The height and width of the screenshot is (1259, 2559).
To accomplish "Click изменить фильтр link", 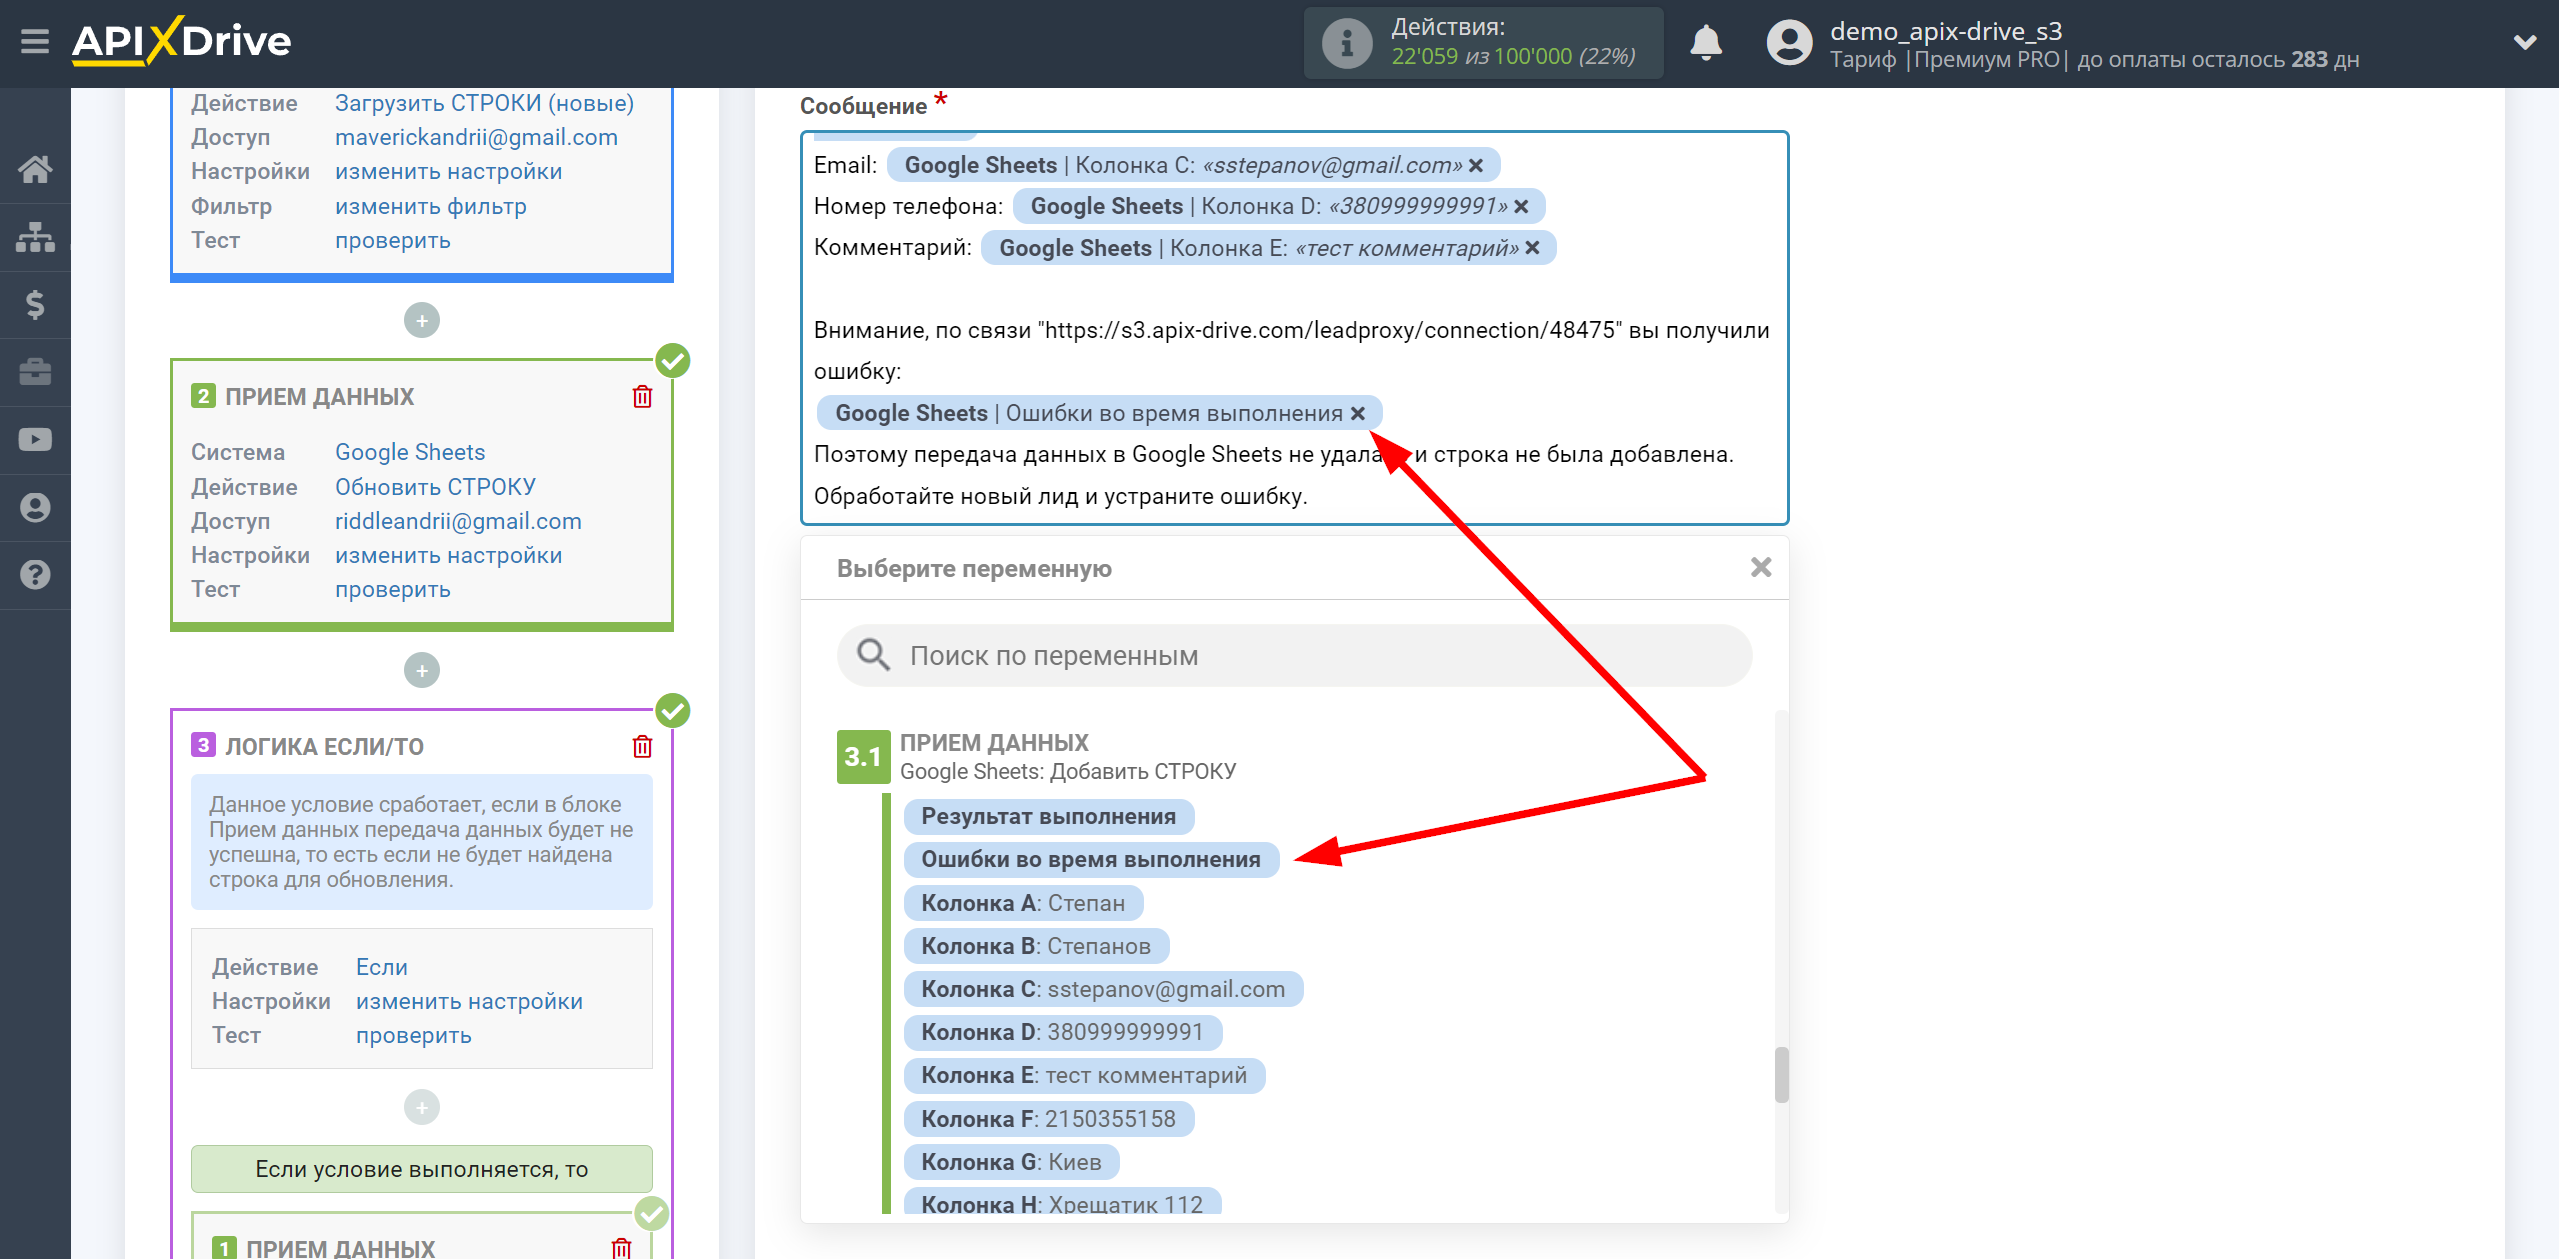I will coord(430,206).
